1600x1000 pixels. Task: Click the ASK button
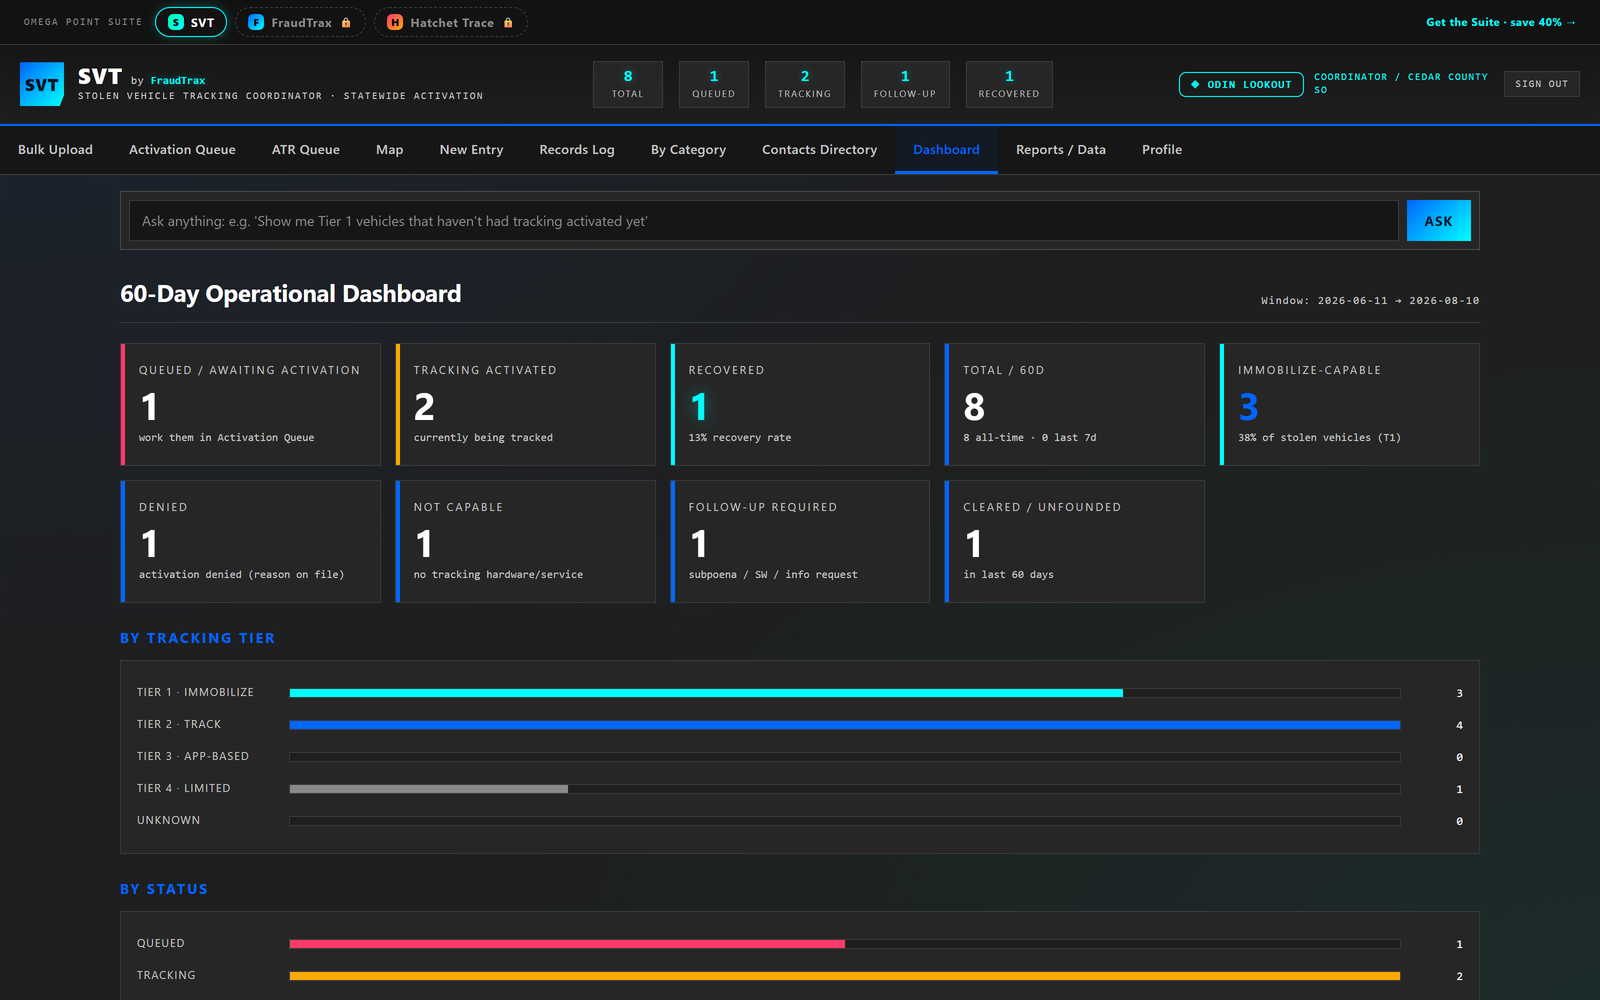pyautogui.click(x=1438, y=221)
